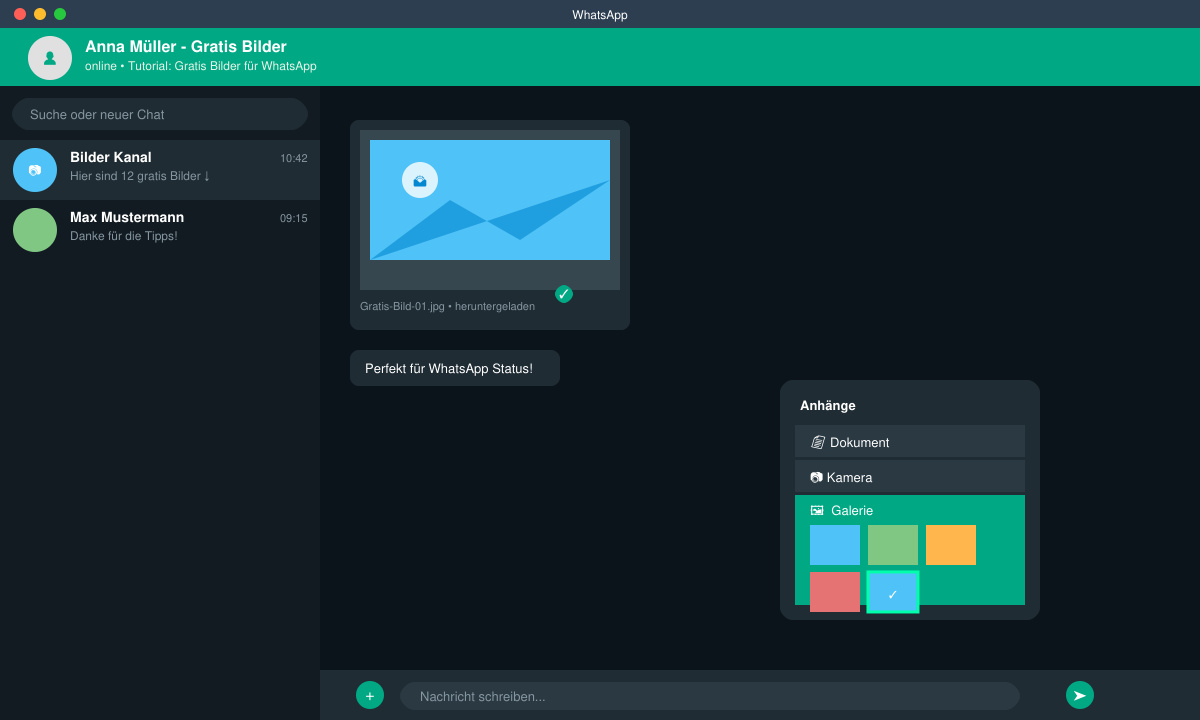The height and width of the screenshot is (720, 1200).
Task: Click the Anhänge panel heading
Action: (x=828, y=405)
